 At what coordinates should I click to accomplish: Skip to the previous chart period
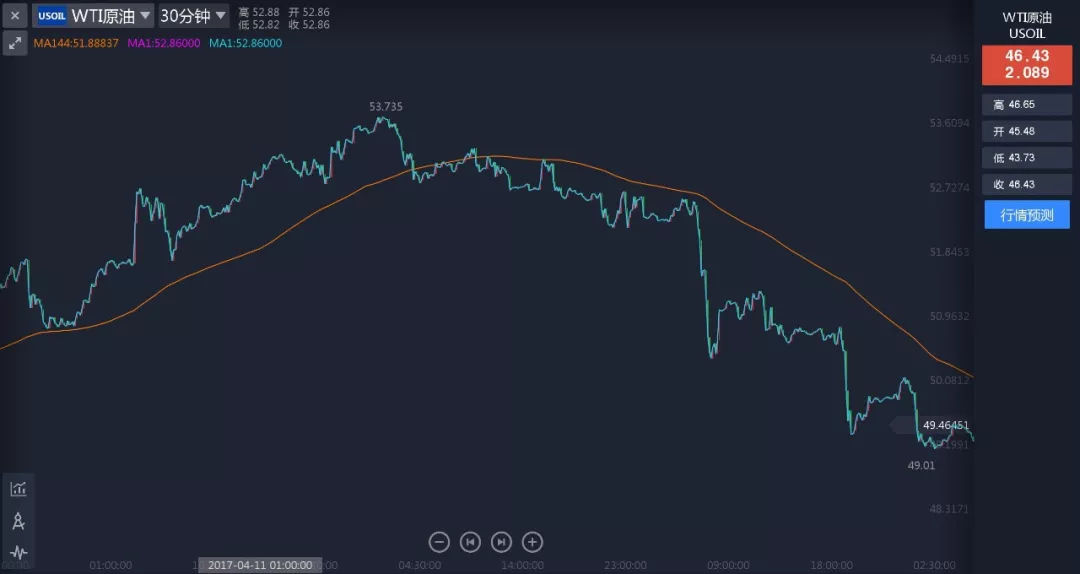point(470,542)
